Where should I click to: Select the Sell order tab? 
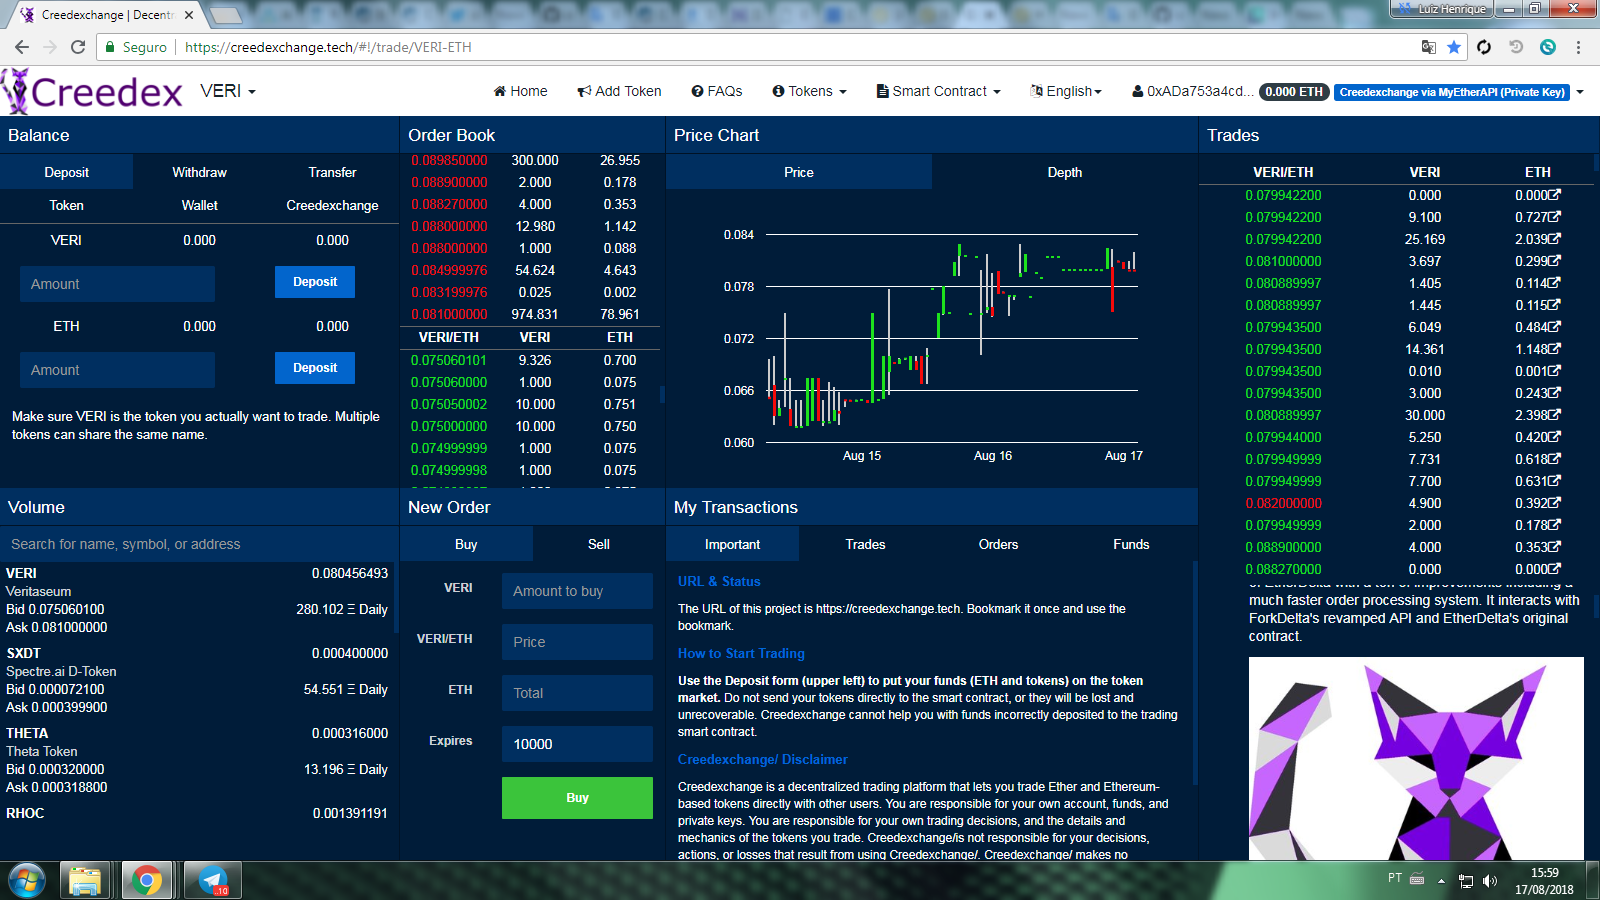pos(599,544)
